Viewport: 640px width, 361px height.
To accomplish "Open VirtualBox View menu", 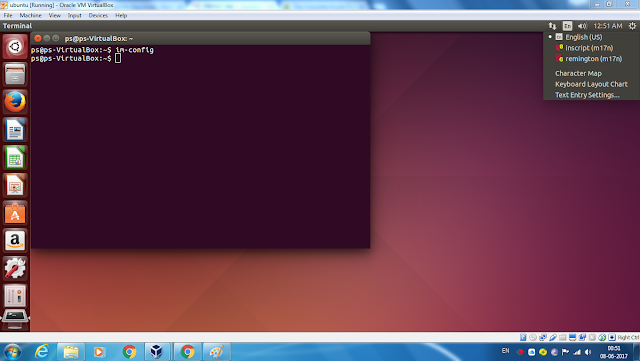I will coord(55,16).
